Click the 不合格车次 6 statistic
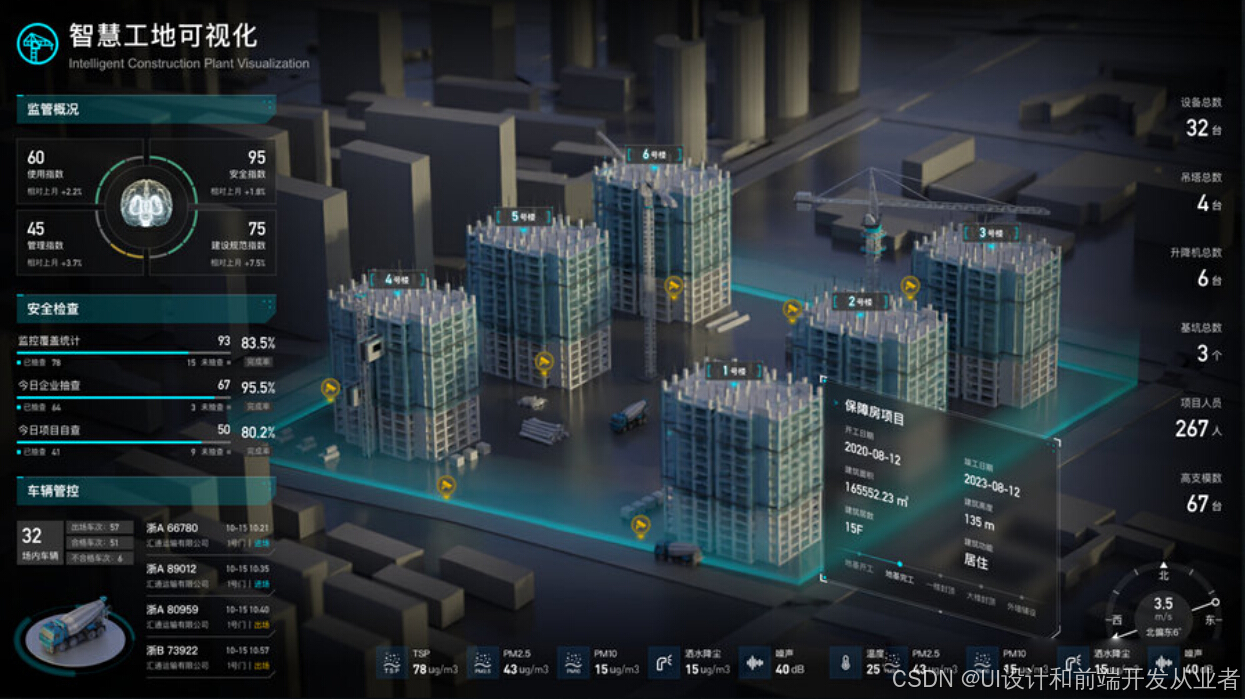 coord(99,558)
